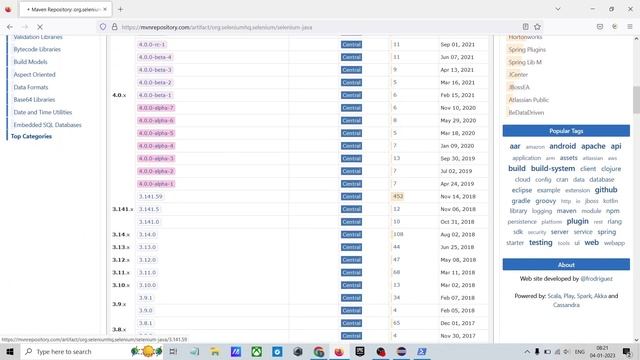Open a new browser tab
This screenshot has height=360, width=640.
[x=120, y=9]
